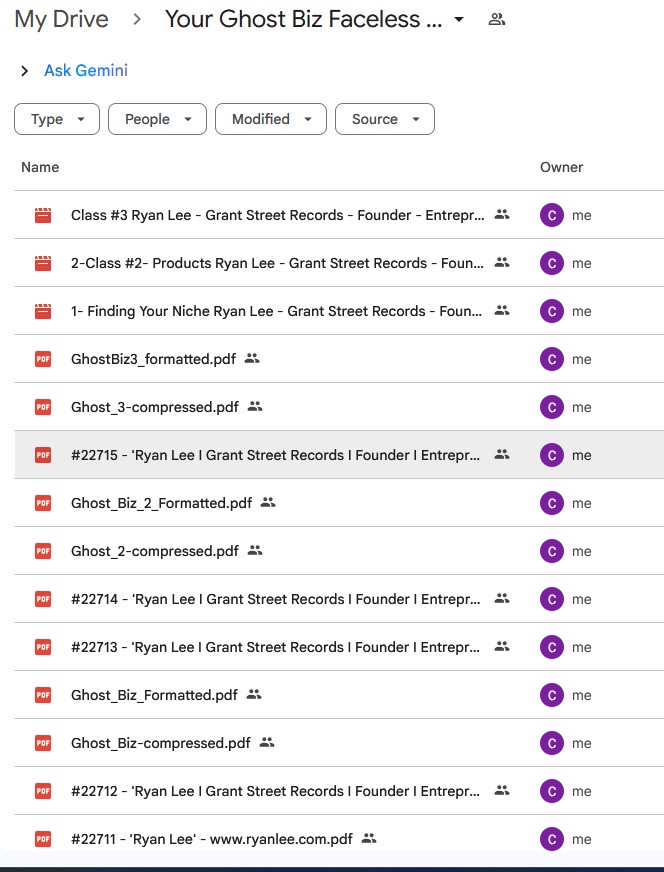Open the Modified filter dropdown
Viewport: 664px width, 872px height.
click(270, 119)
